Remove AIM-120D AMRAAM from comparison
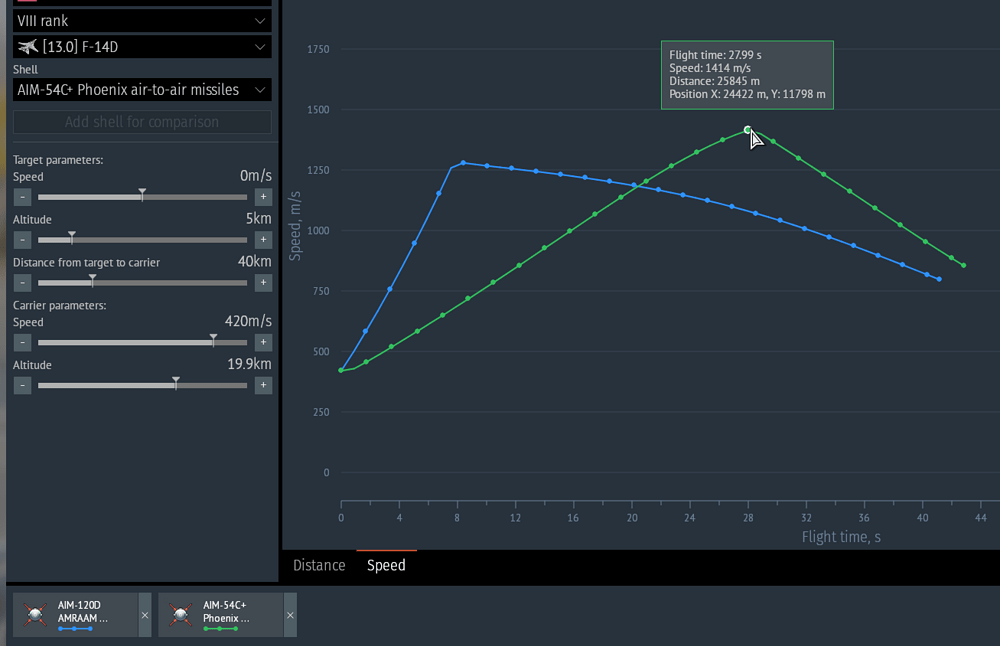The width and height of the screenshot is (1000, 646). pyautogui.click(x=145, y=615)
